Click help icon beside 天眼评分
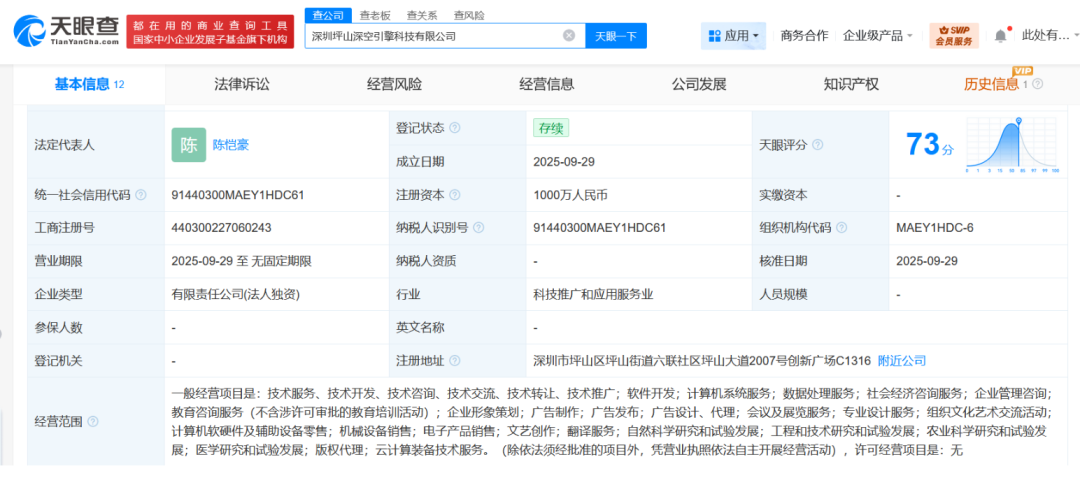Viewport: 1080px width, 478px height. pyautogui.click(x=817, y=145)
